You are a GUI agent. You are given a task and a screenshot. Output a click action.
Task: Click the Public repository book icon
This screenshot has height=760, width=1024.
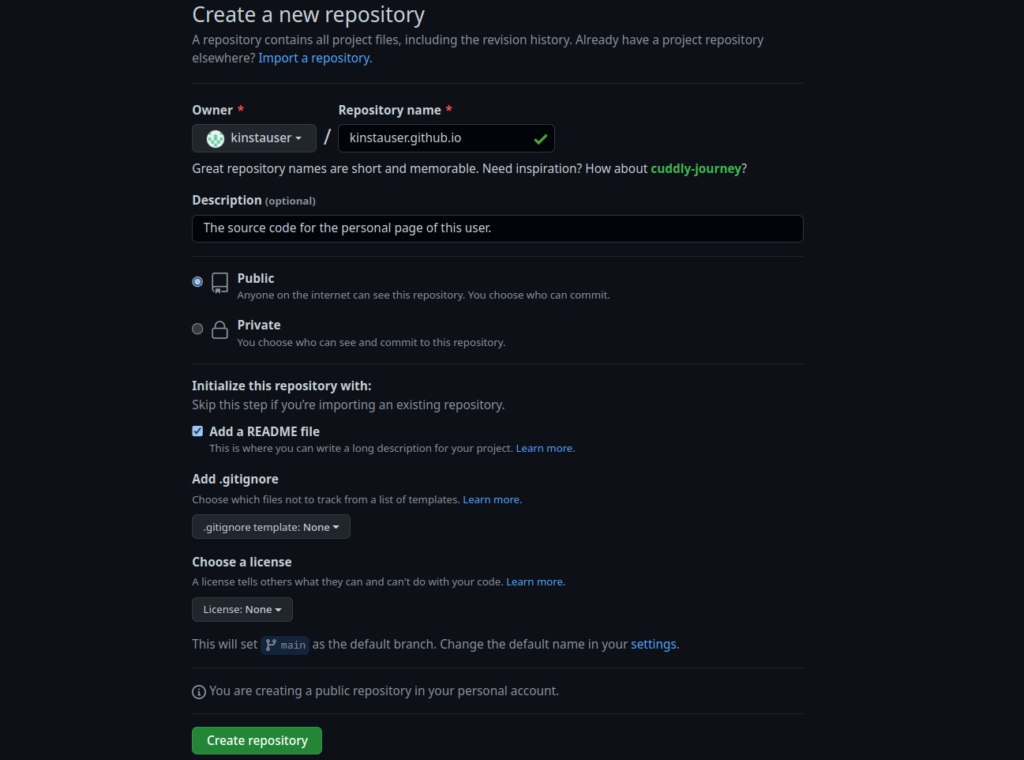(x=220, y=283)
